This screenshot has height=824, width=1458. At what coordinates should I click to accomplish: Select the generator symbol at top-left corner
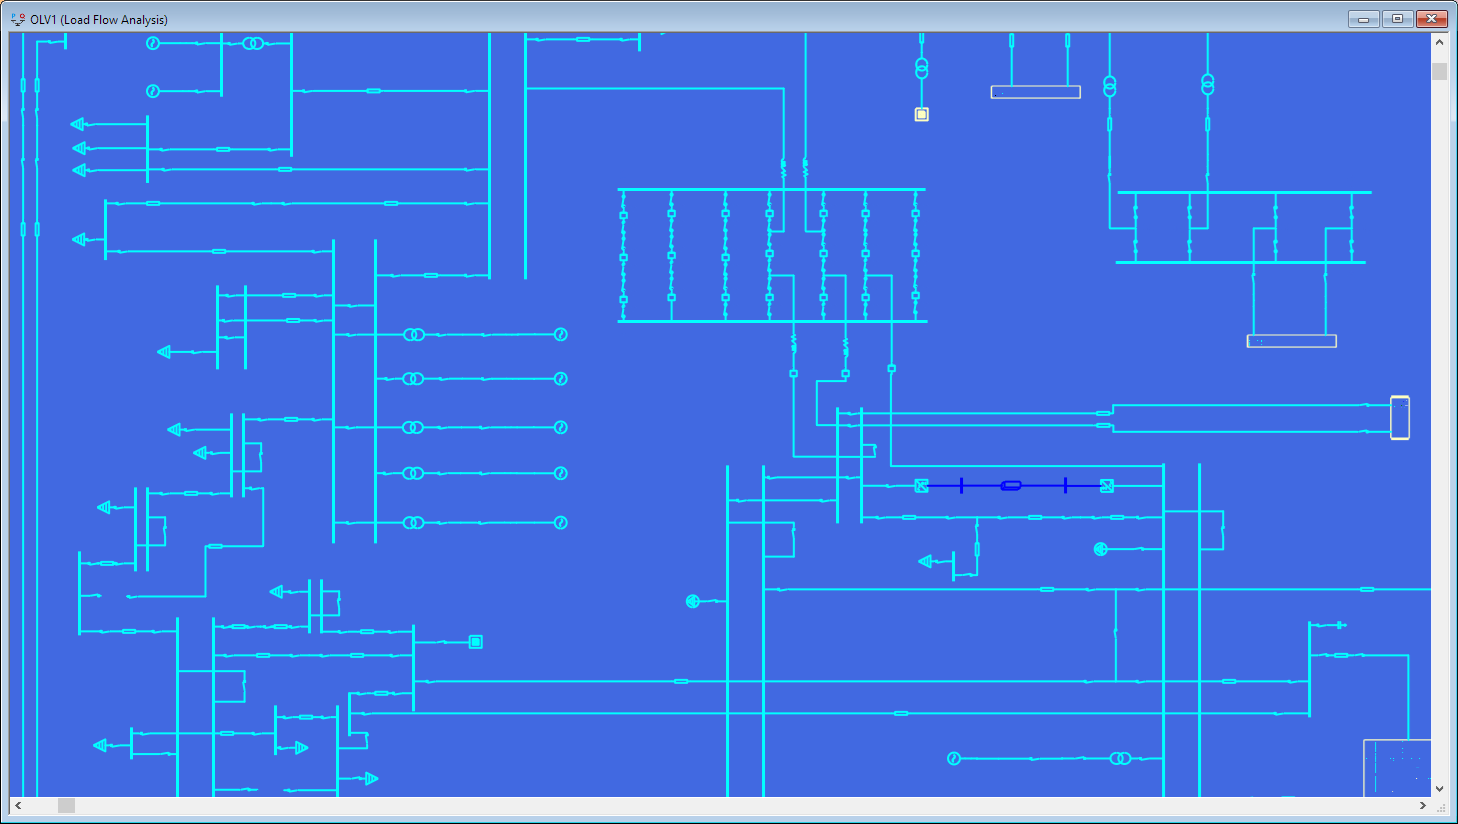point(153,43)
